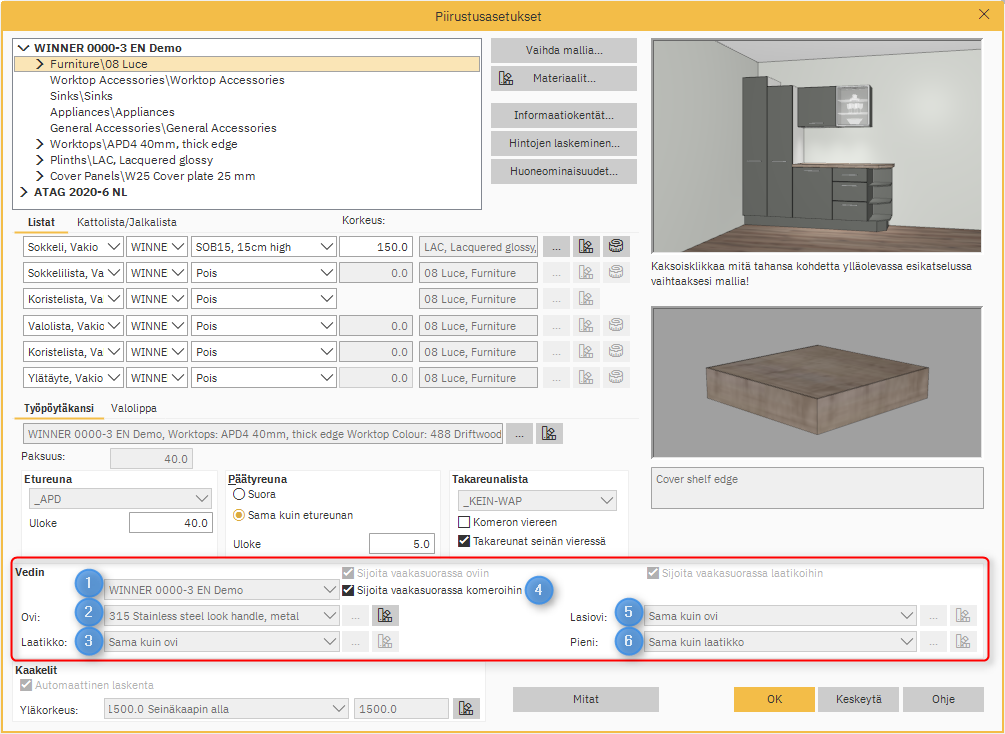Click the material icon beside Yläkorkeus value
This screenshot has width=1005, height=734.
tap(465, 708)
